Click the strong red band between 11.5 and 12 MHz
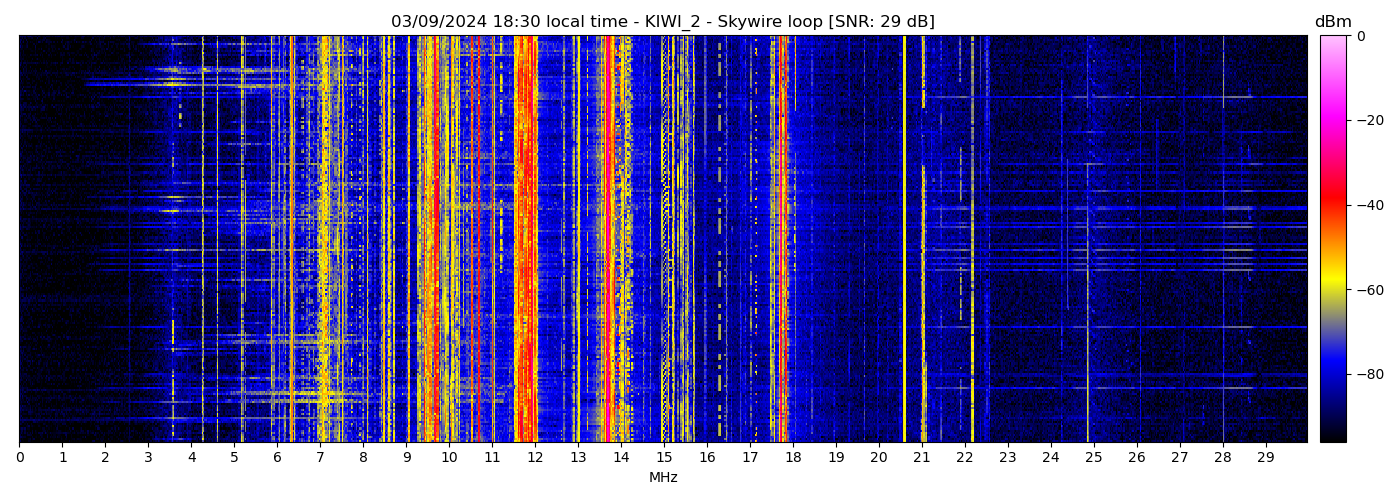1400x500 pixels. [x=523, y=240]
